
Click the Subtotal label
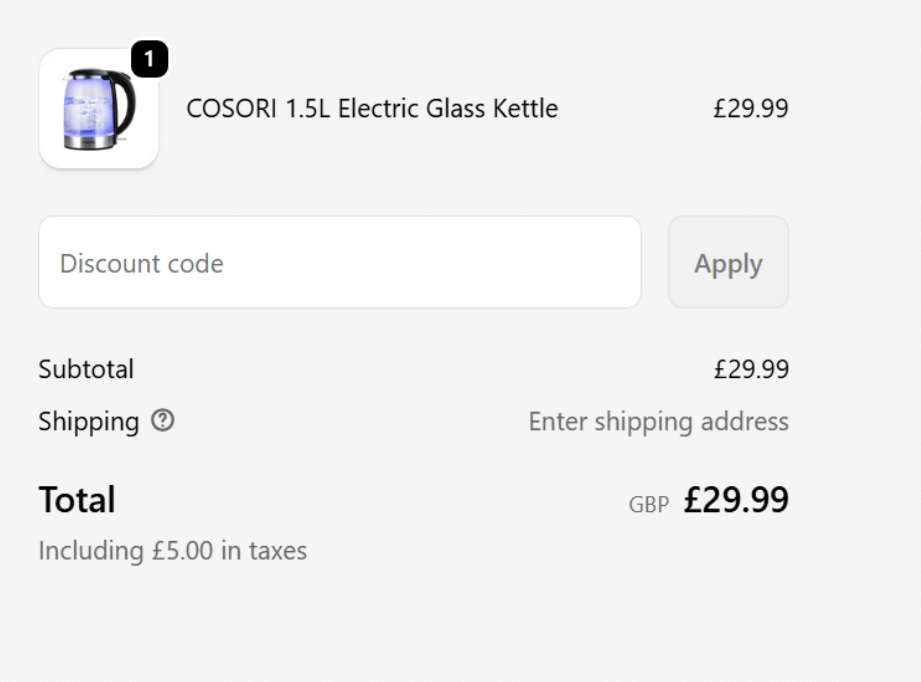click(x=85, y=370)
